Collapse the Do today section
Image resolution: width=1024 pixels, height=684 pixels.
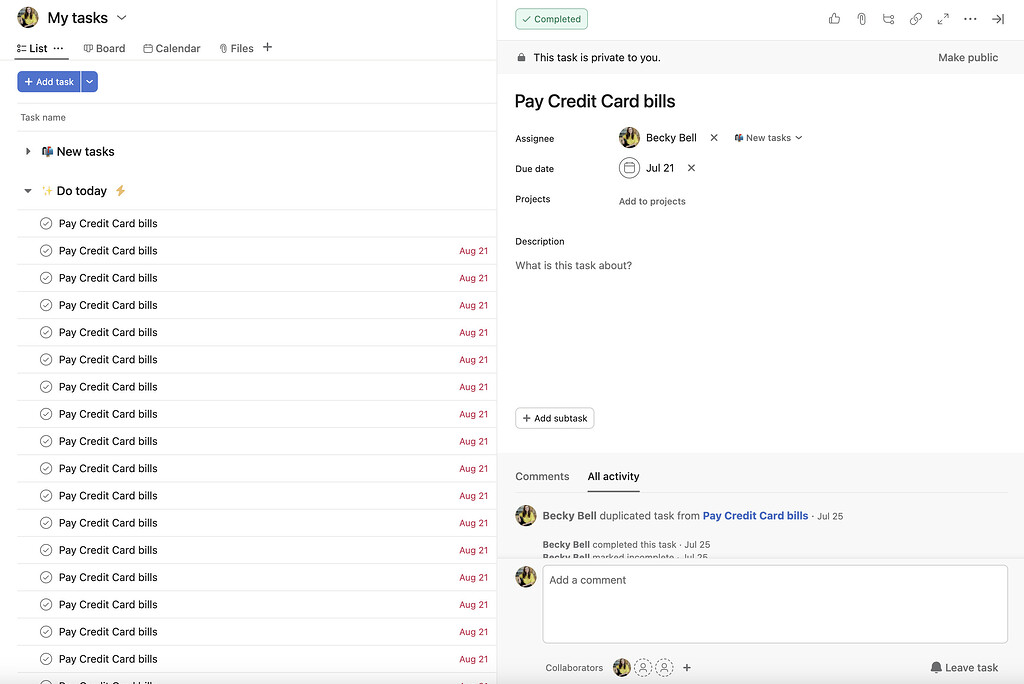pyautogui.click(x=27, y=191)
